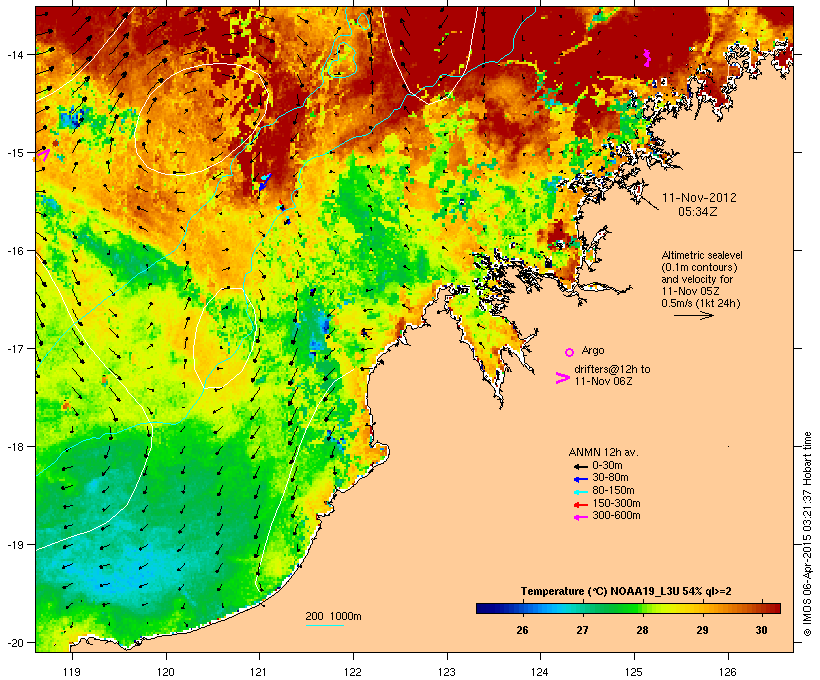Click the IMOS copyright timestamp text
The width and height of the screenshot is (820, 680).
[808, 534]
